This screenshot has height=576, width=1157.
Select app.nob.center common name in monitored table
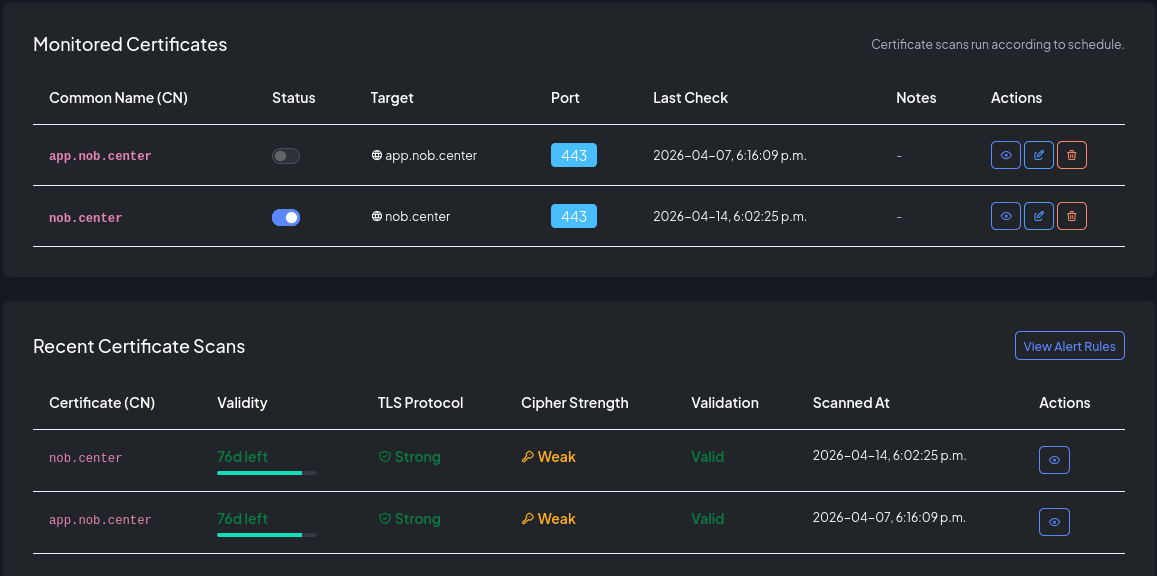(x=100, y=156)
